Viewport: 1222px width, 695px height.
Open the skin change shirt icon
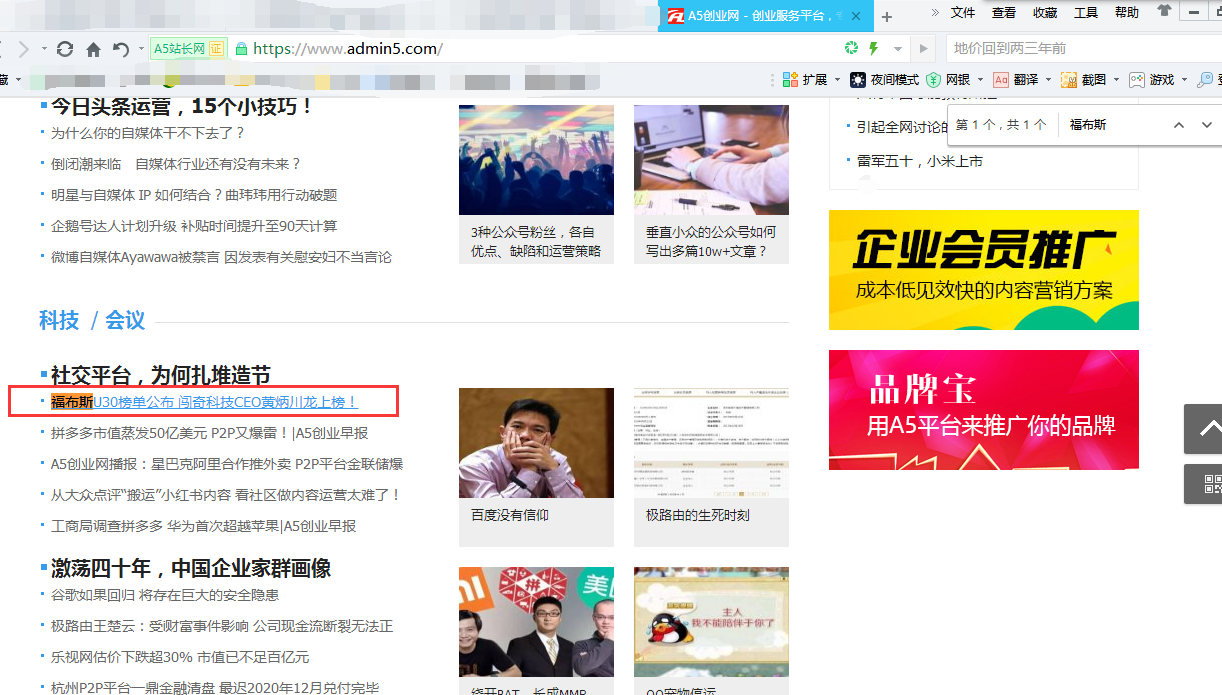pos(1164,12)
